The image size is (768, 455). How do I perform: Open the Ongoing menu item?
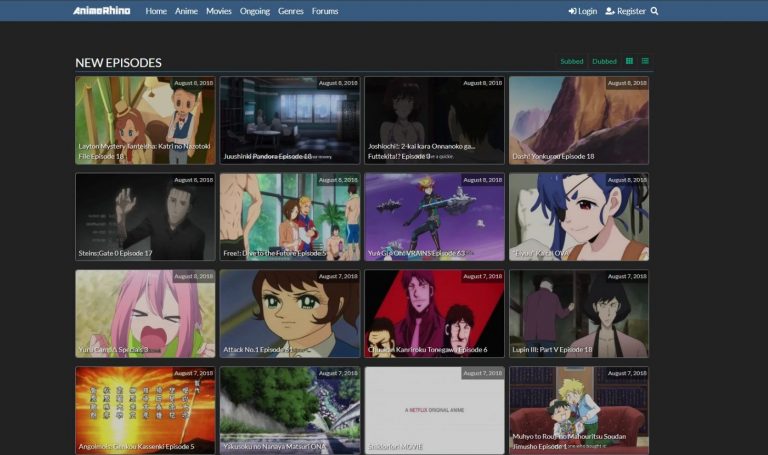255,11
